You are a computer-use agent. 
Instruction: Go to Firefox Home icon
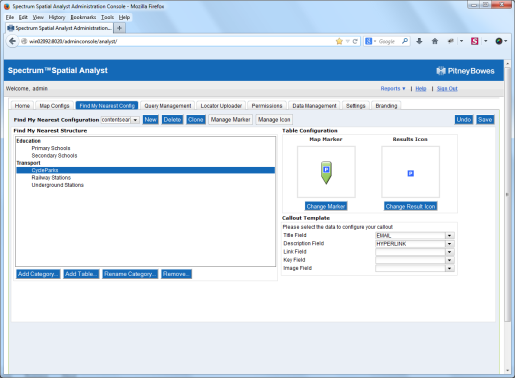point(435,41)
